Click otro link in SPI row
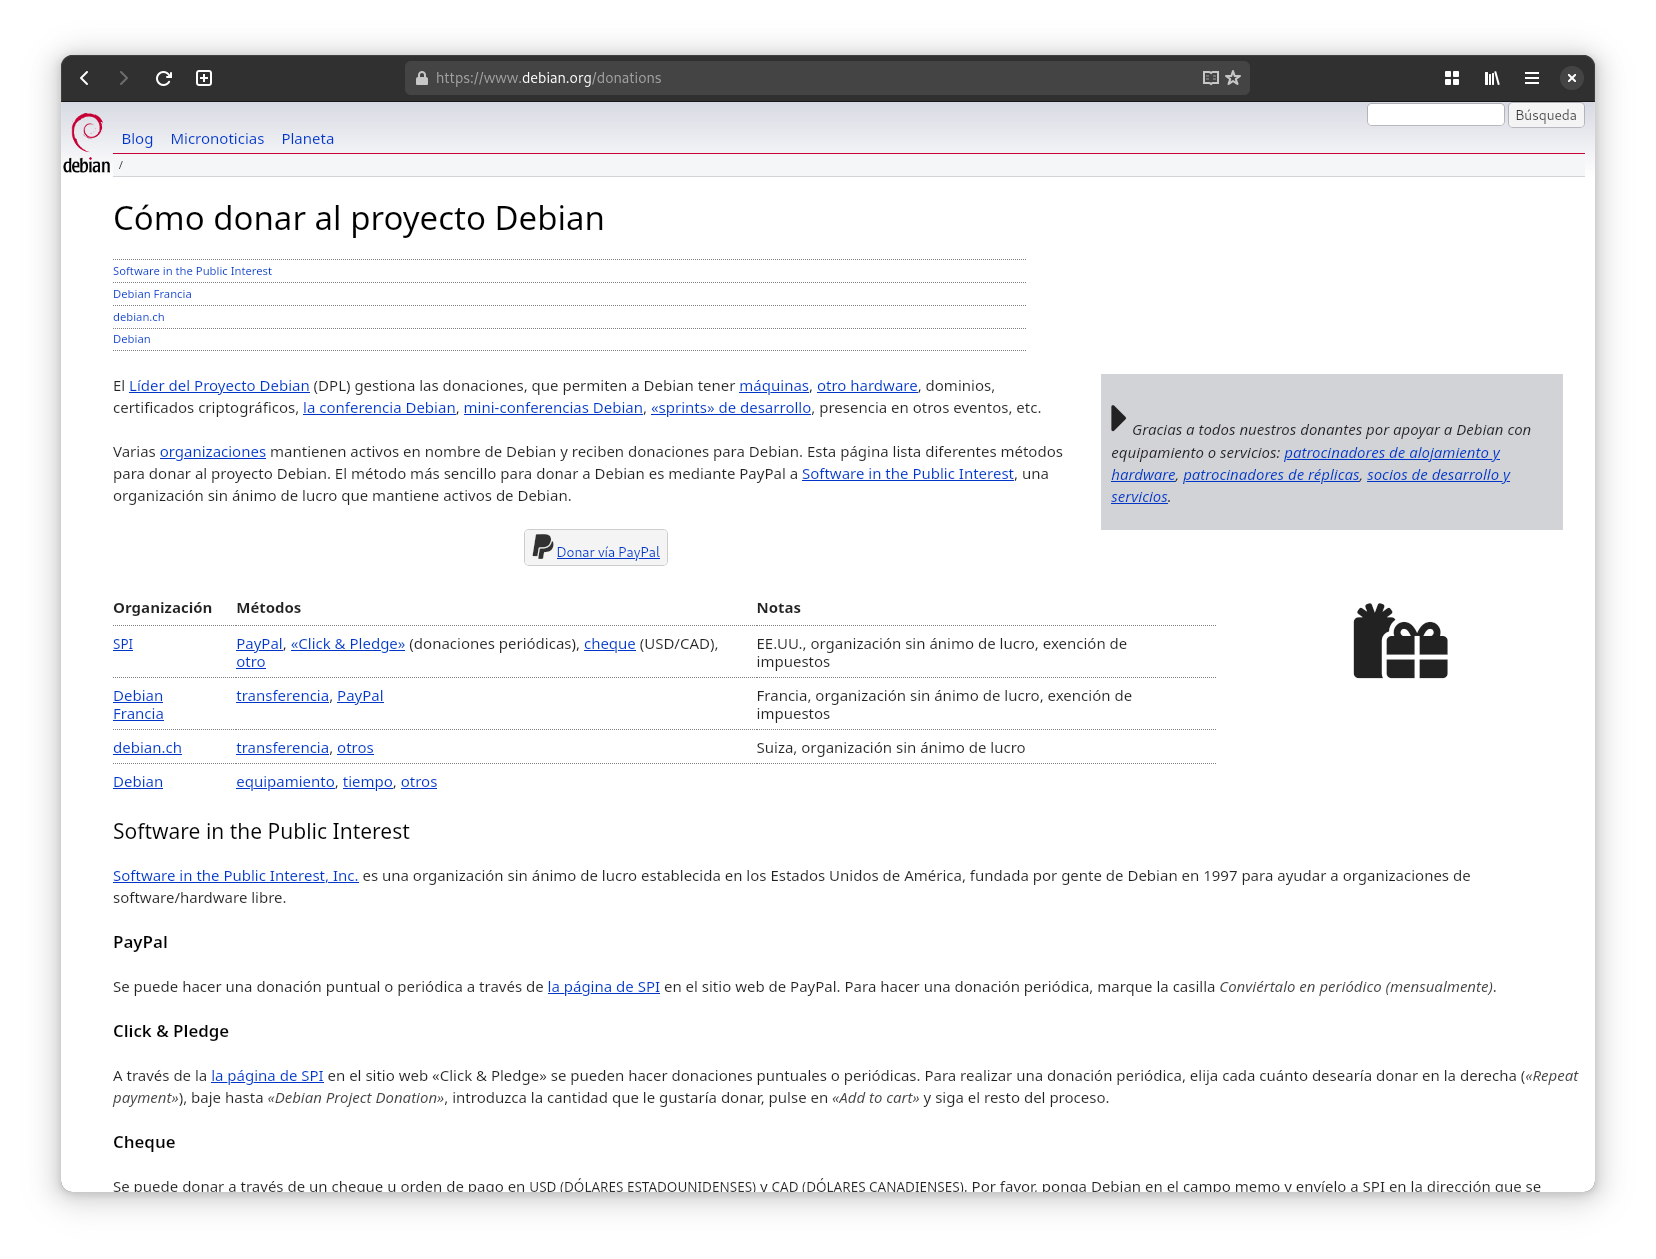 point(251,662)
